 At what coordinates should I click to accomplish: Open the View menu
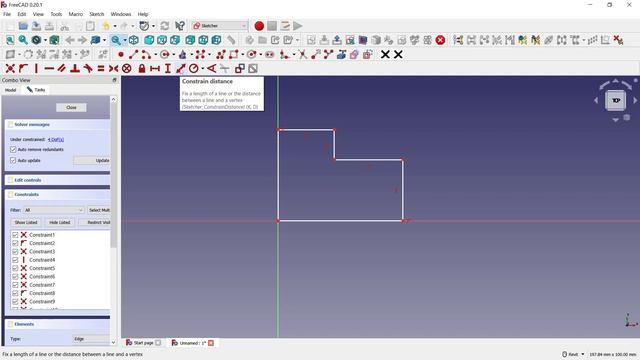point(38,14)
